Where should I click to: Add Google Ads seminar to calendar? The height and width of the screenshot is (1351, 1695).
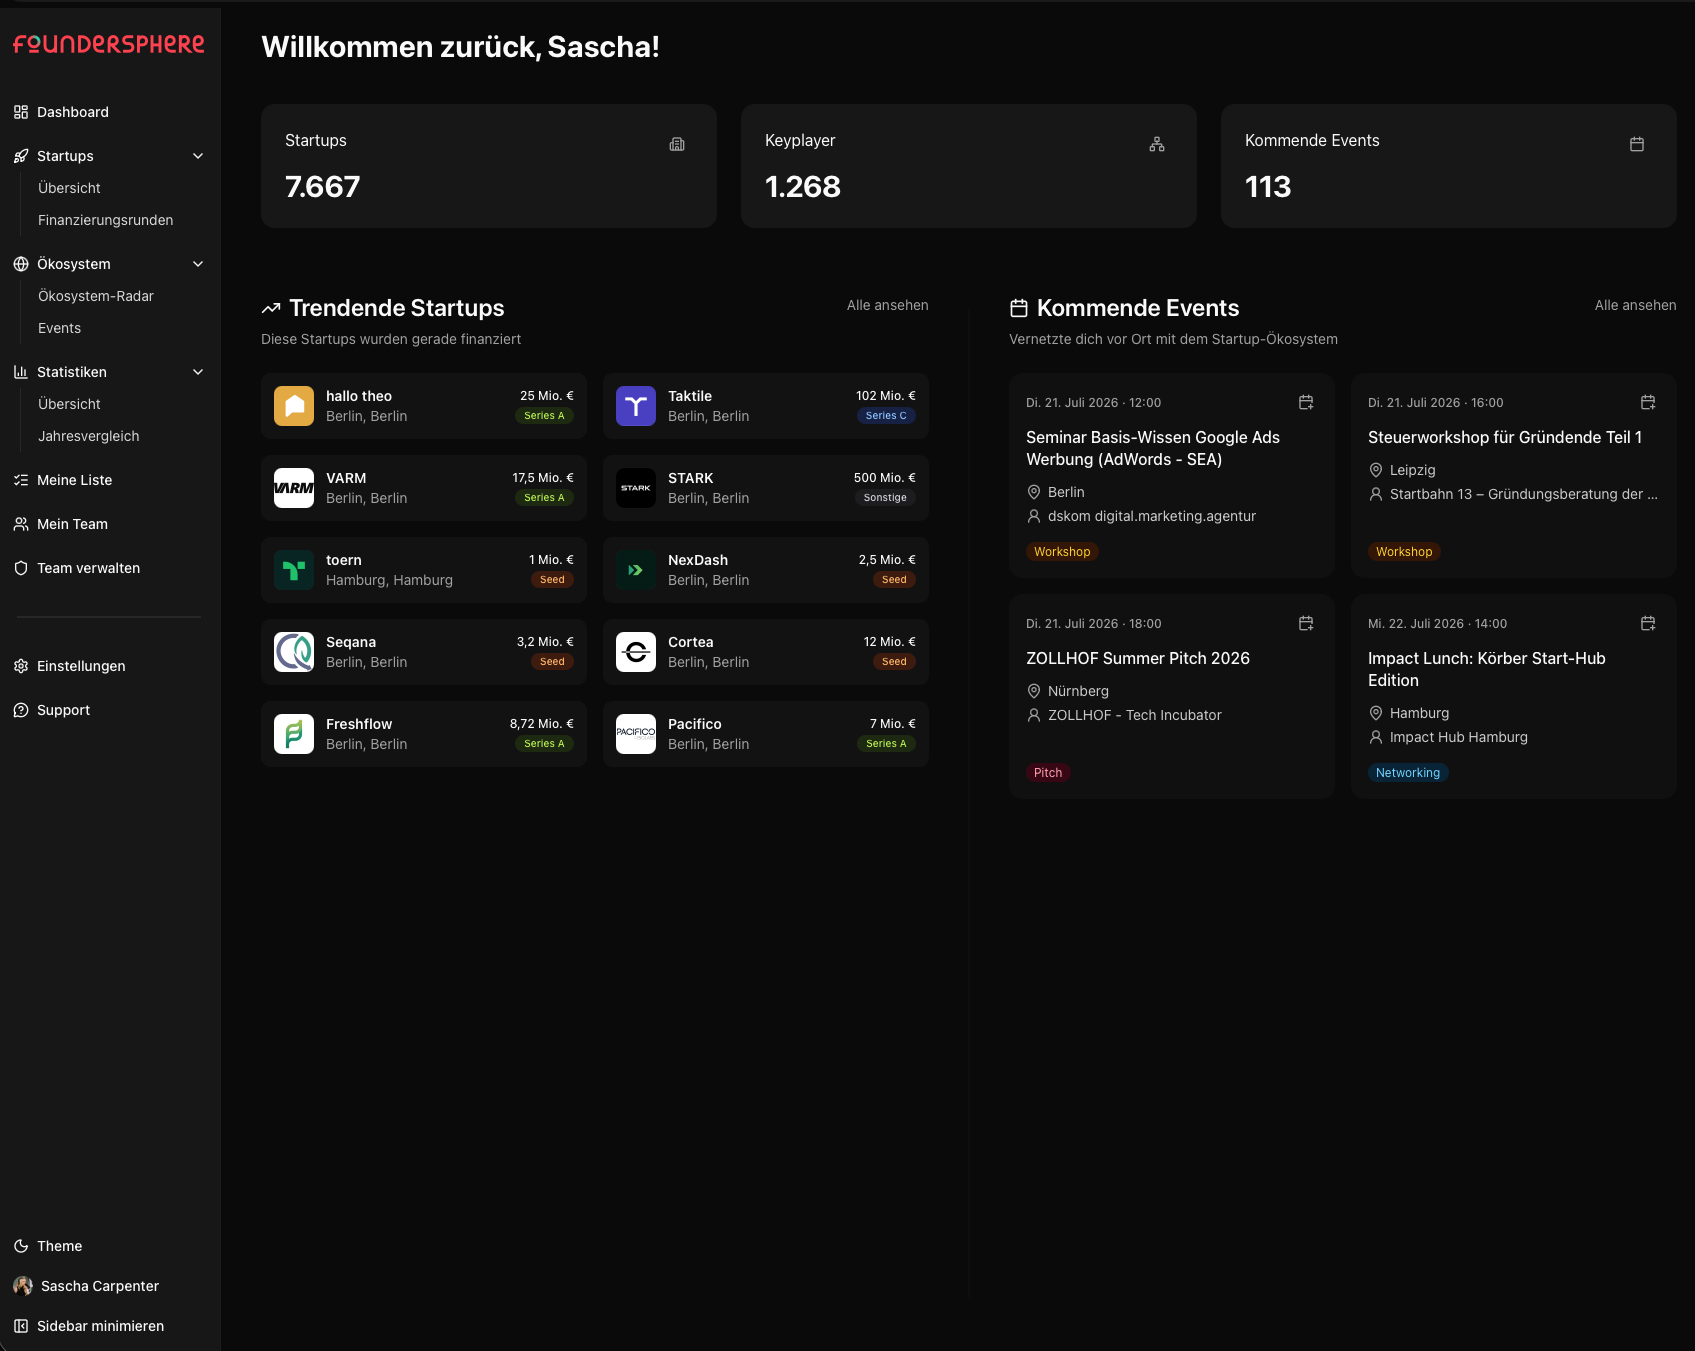pos(1306,402)
